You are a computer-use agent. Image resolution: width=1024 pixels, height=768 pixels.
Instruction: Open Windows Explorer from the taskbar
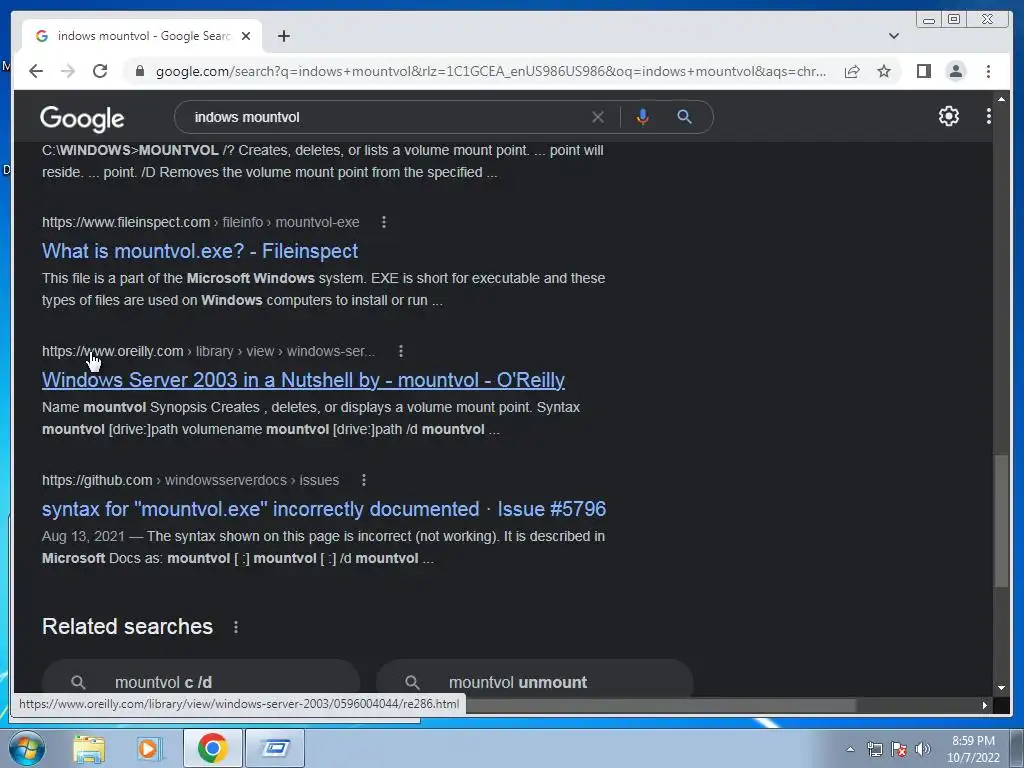(89, 748)
